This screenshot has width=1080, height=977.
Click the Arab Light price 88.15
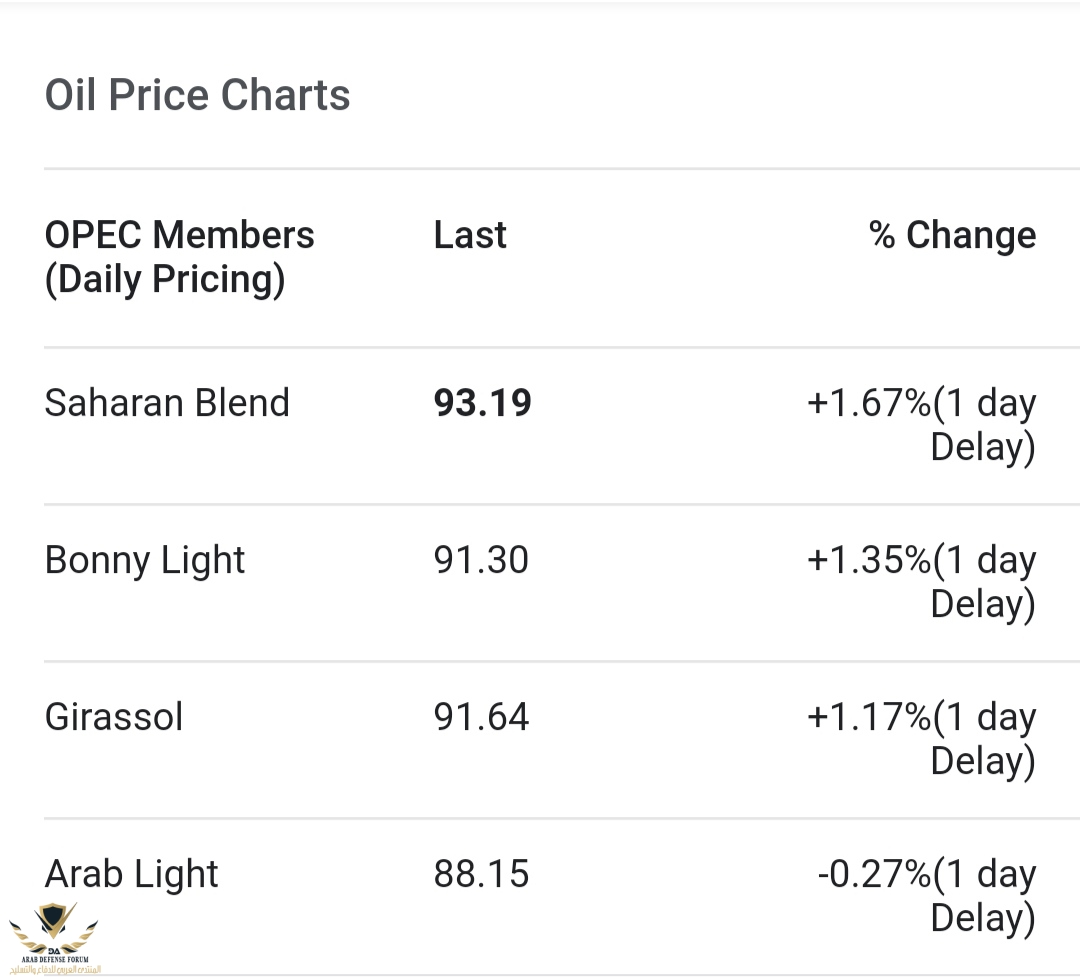tap(481, 874)
